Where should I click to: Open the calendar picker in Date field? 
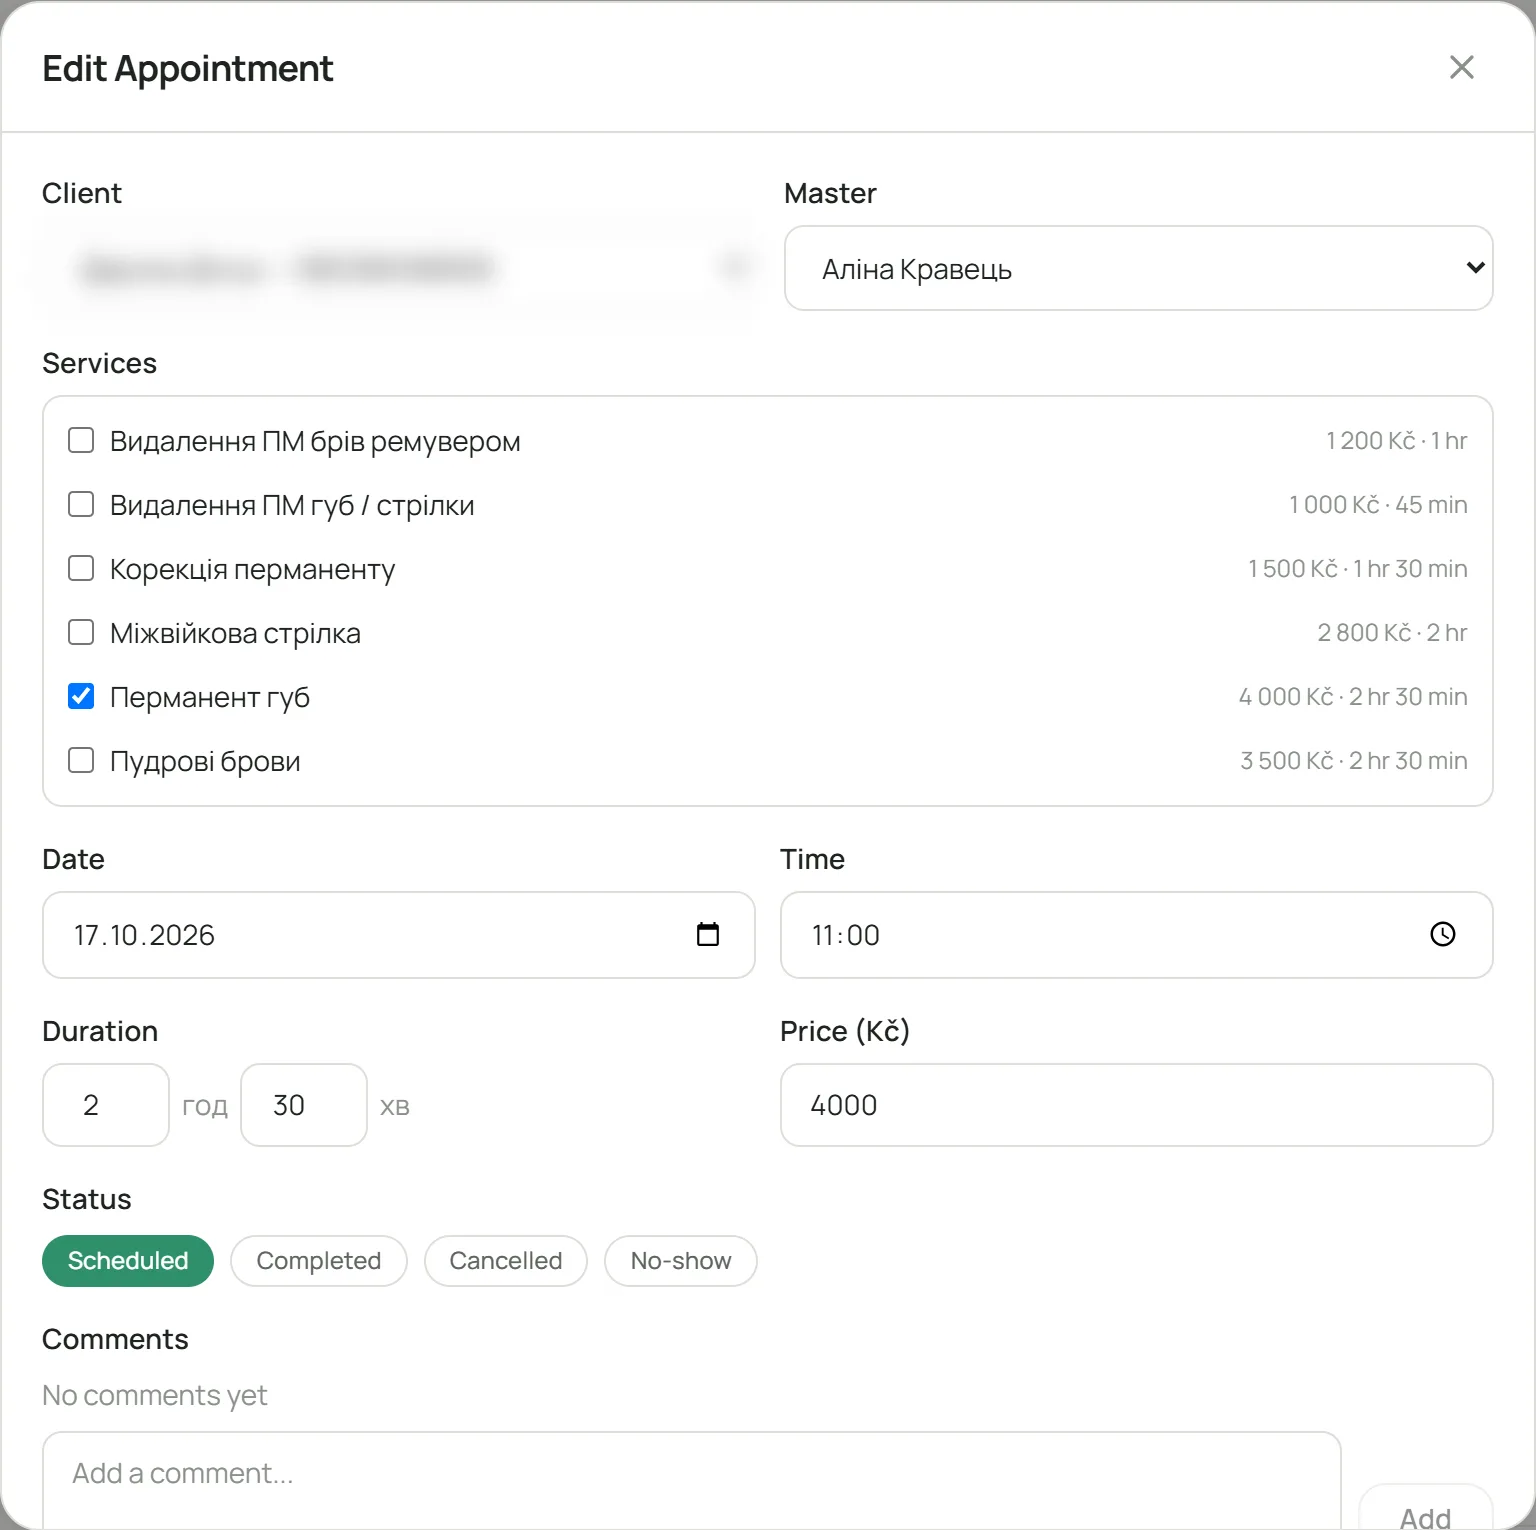(708, 934)
